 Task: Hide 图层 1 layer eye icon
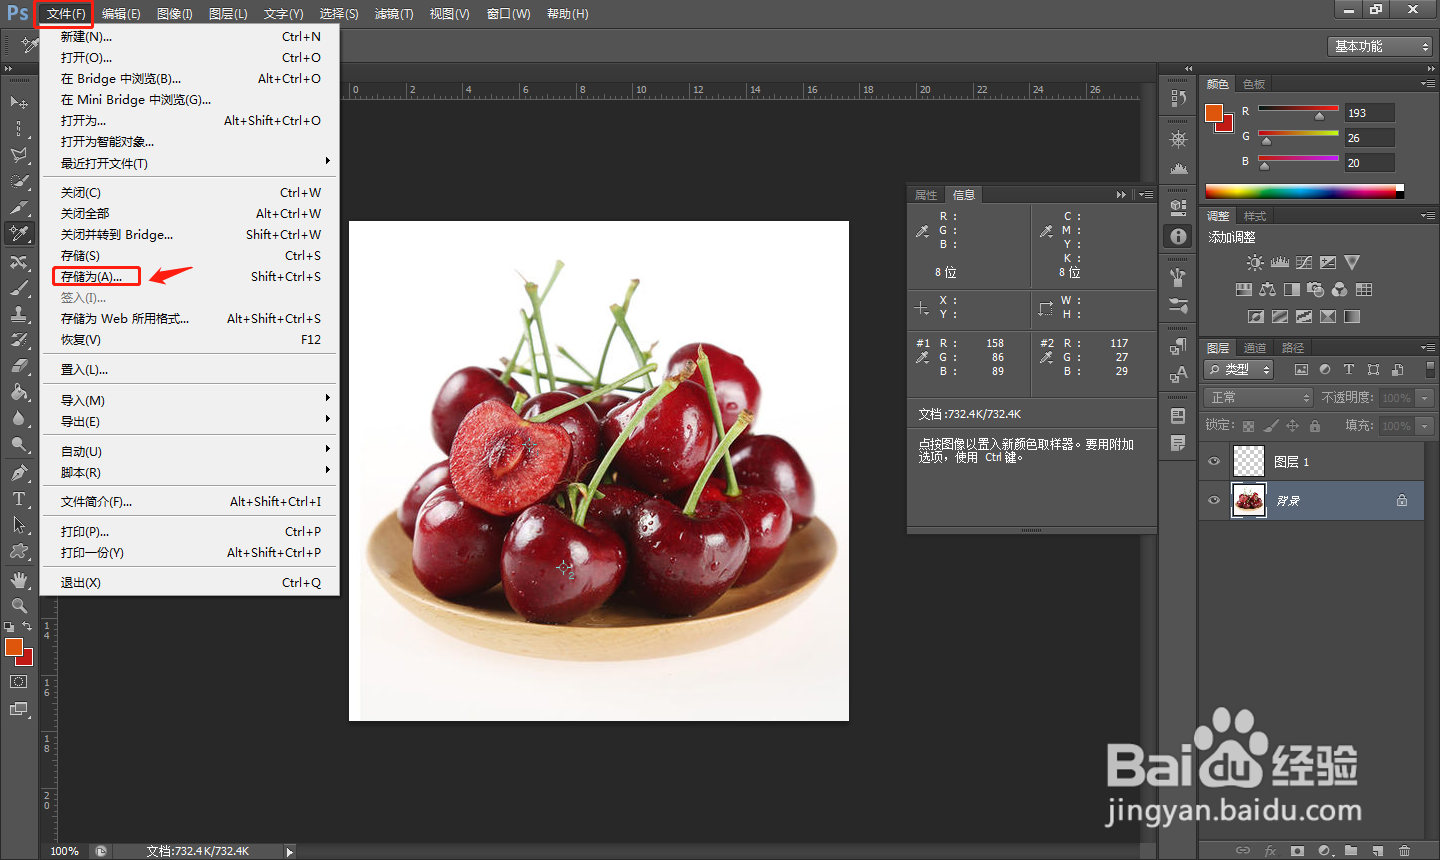[1214, 461]
